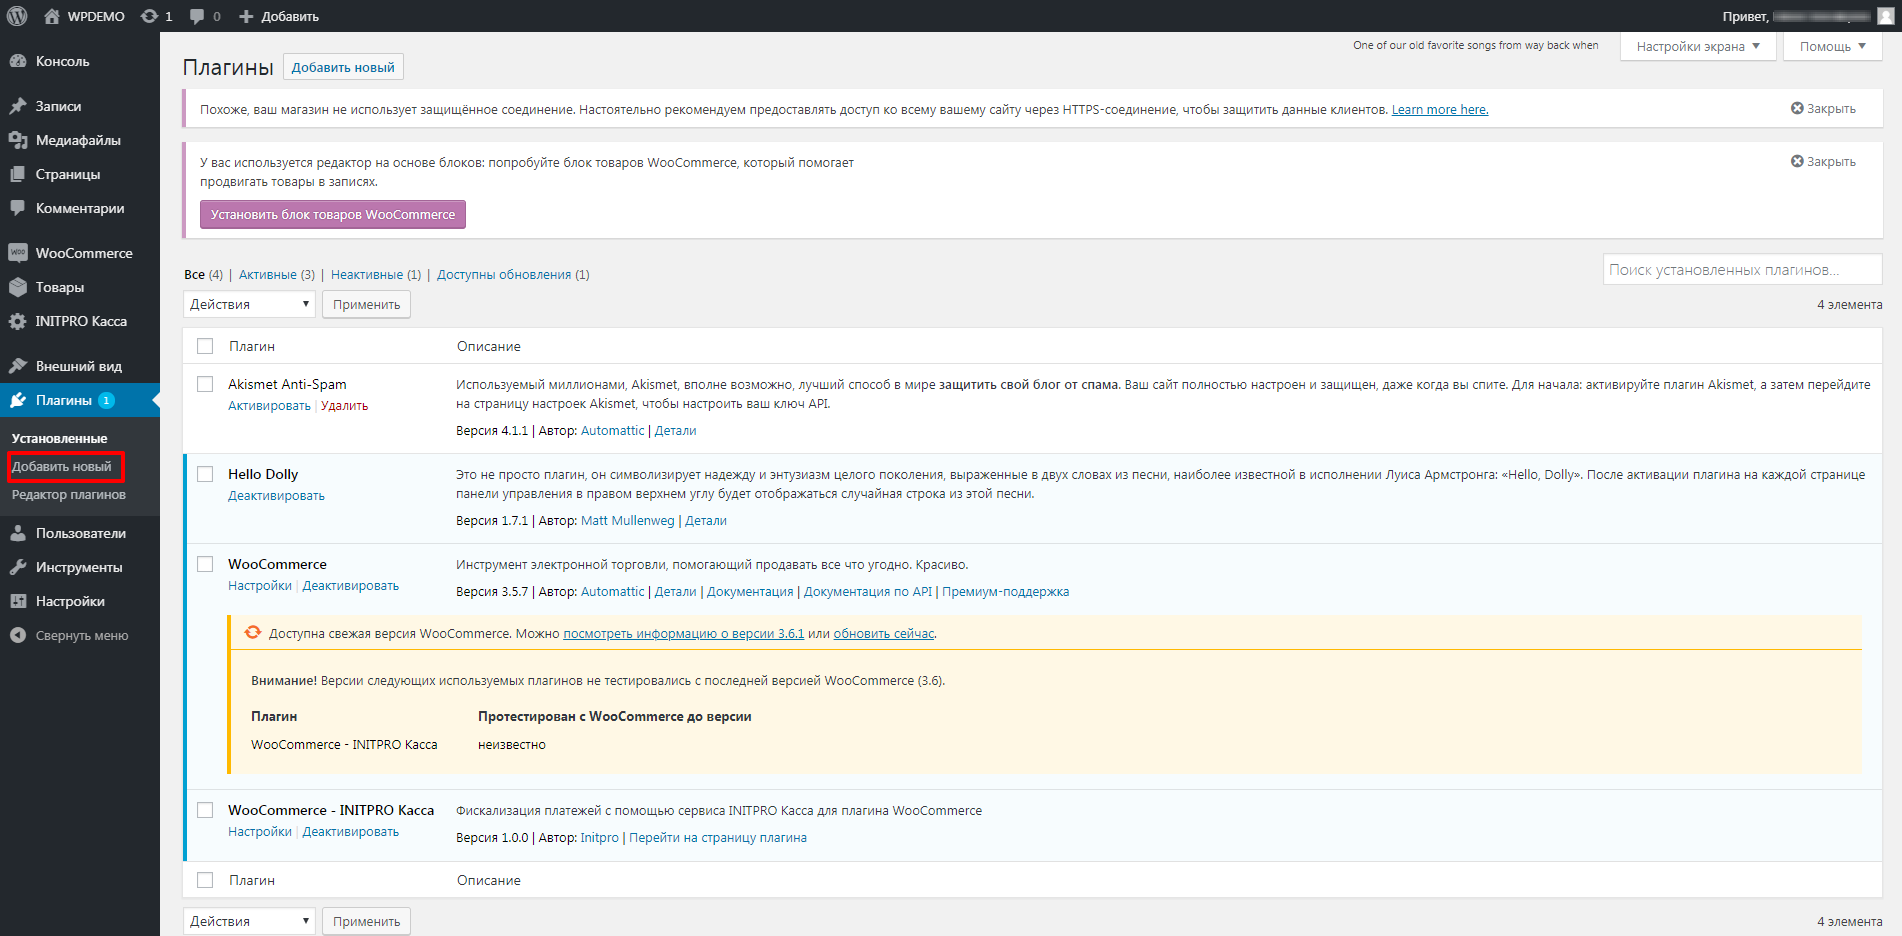
Task: Click the Медиафайлы media icon
Action: (18, 140)
